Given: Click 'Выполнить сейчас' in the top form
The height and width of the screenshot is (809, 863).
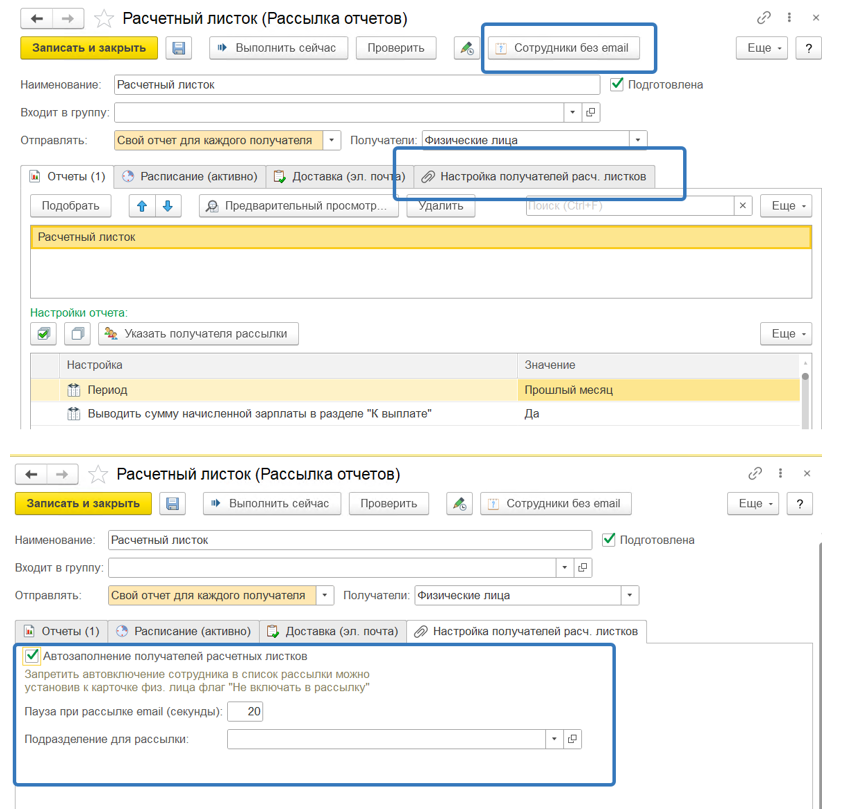Looking at the screenshot, I should 278,48.
